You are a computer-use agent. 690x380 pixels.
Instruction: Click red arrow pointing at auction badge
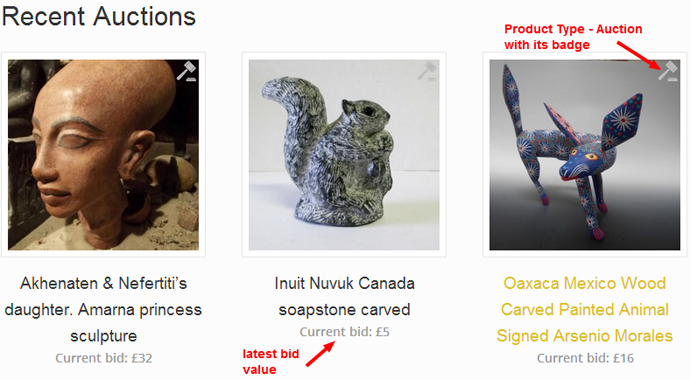[x=639, y=55]
